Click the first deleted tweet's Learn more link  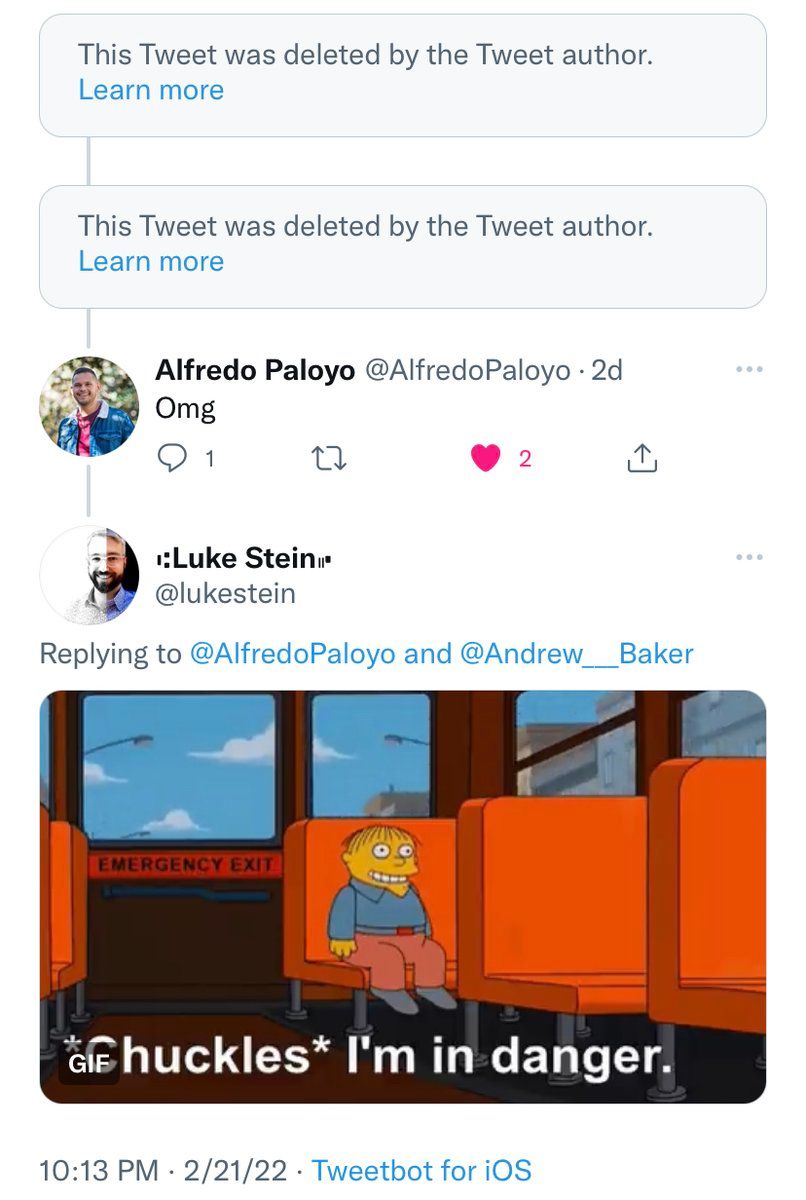[151, 90]
